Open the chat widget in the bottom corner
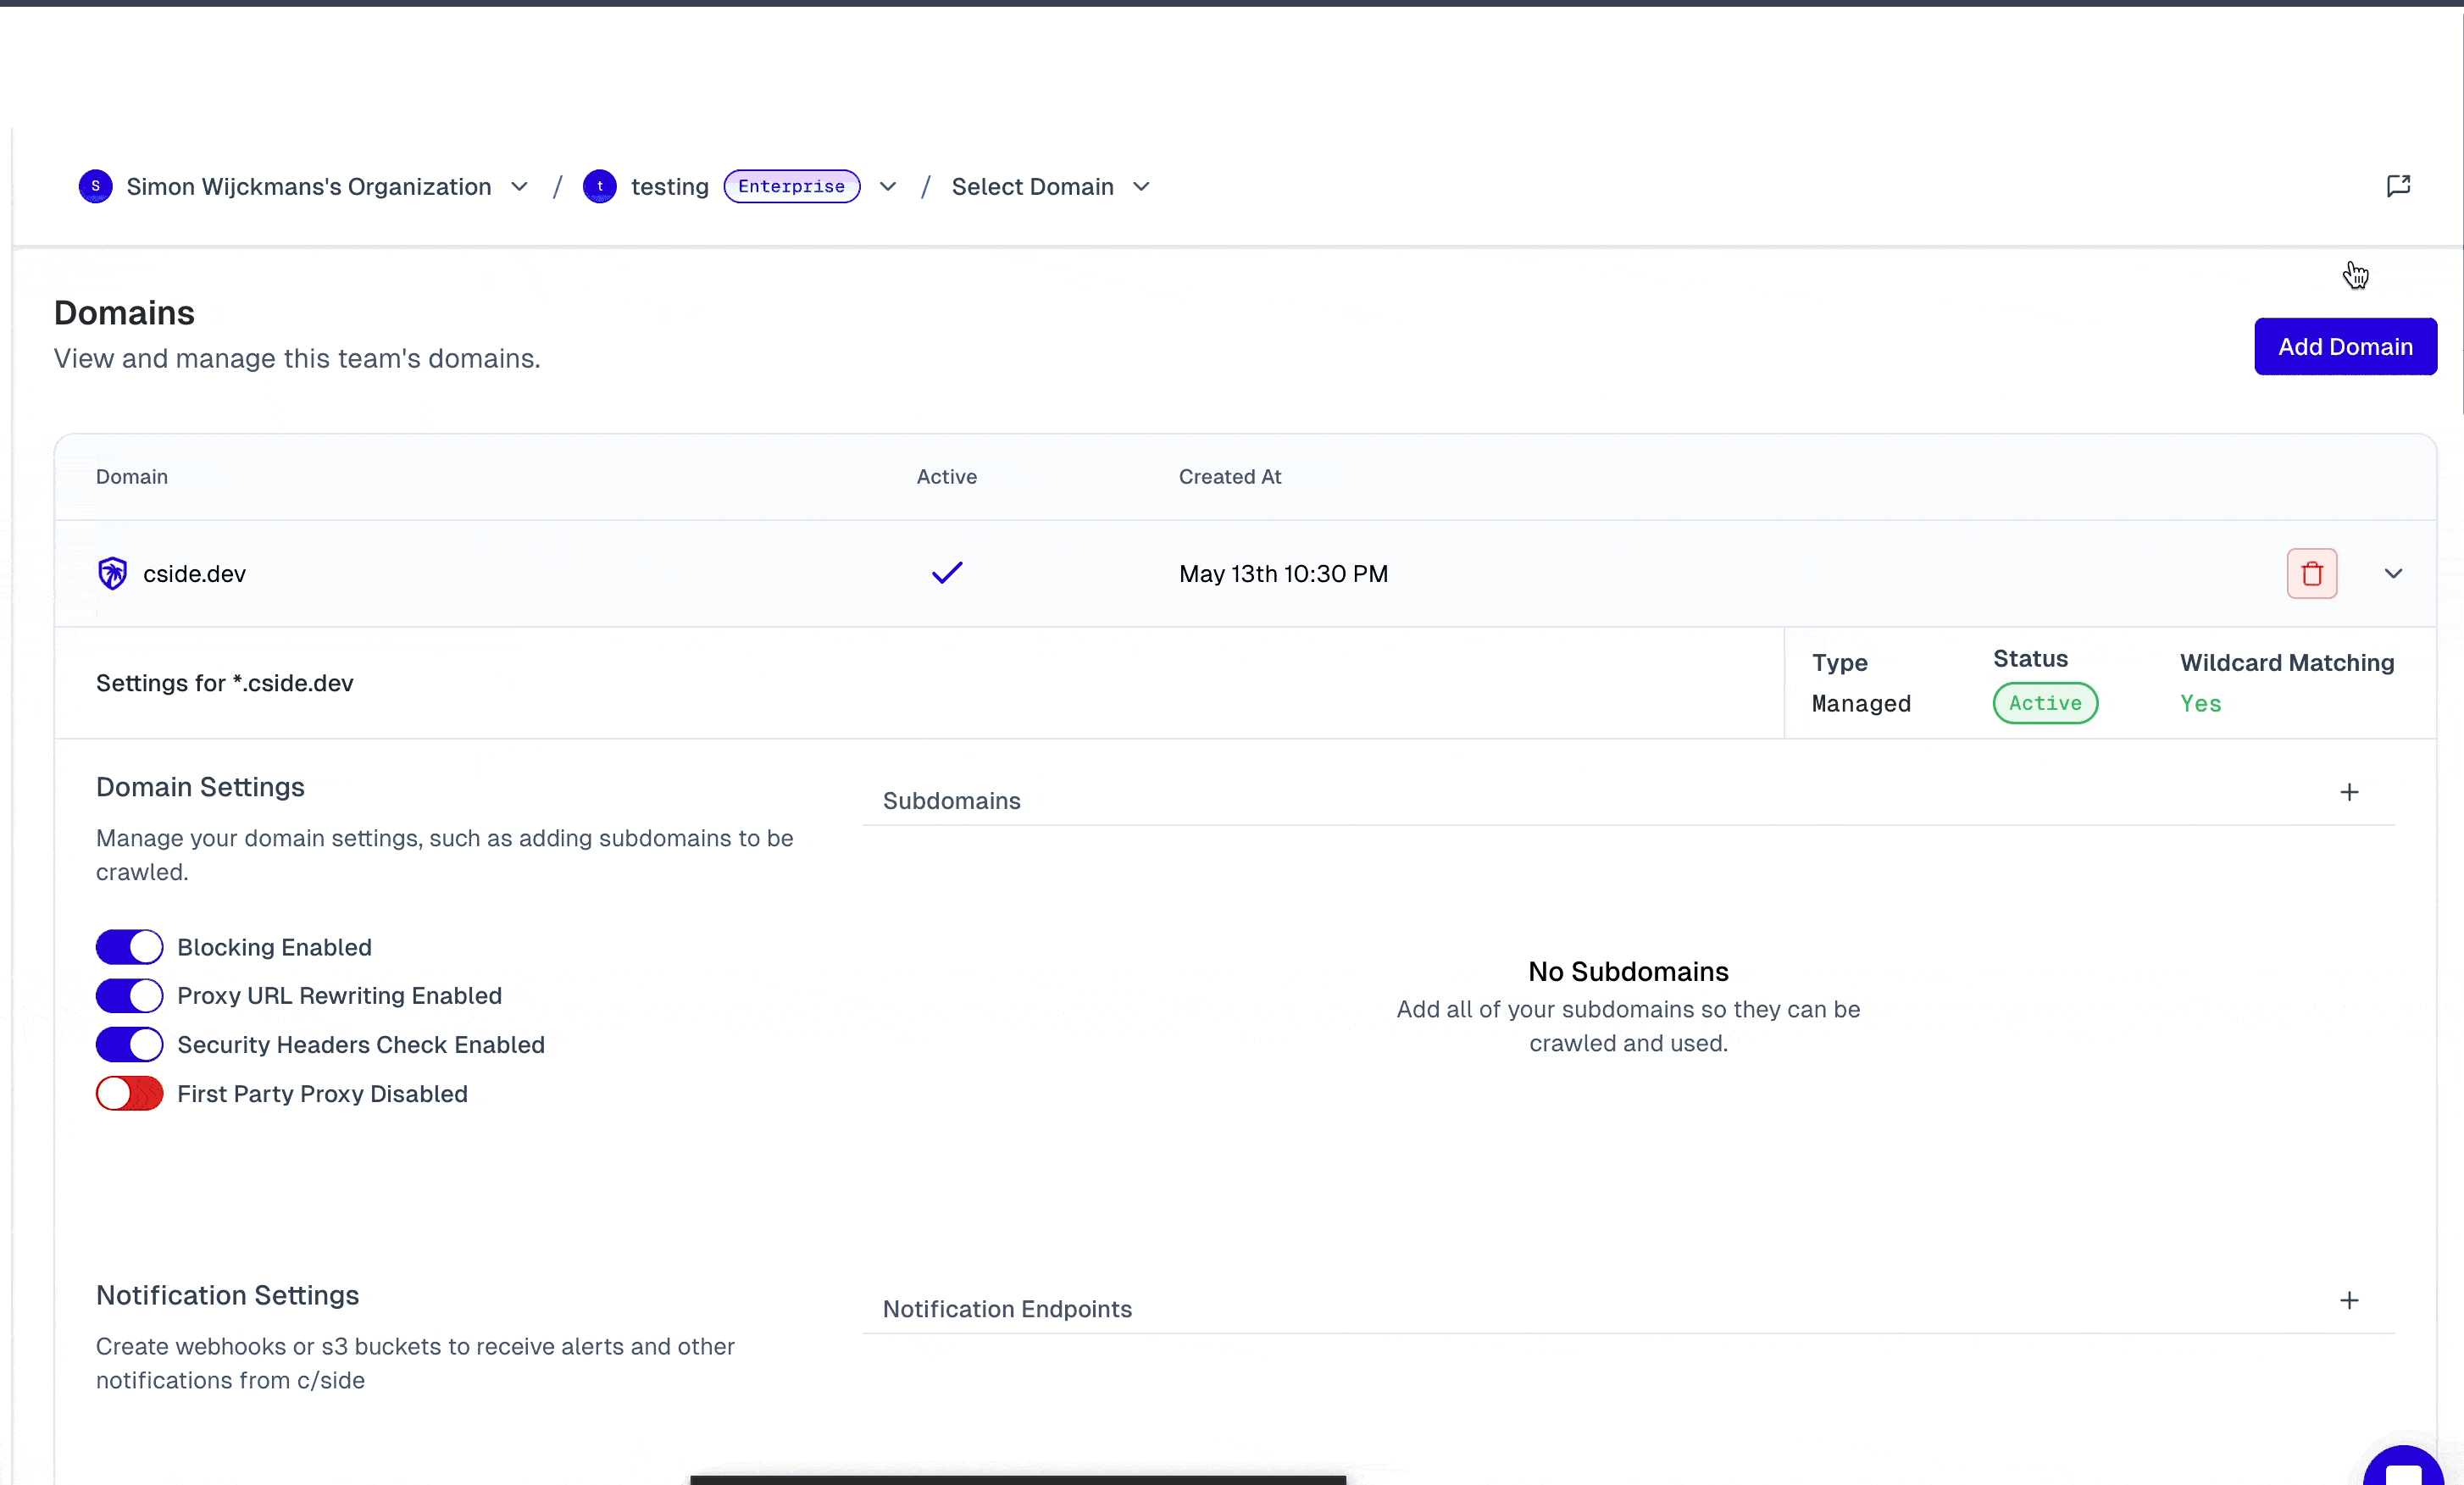This screenshot has height=1485, width=2464. [x=2404, y=1467]
